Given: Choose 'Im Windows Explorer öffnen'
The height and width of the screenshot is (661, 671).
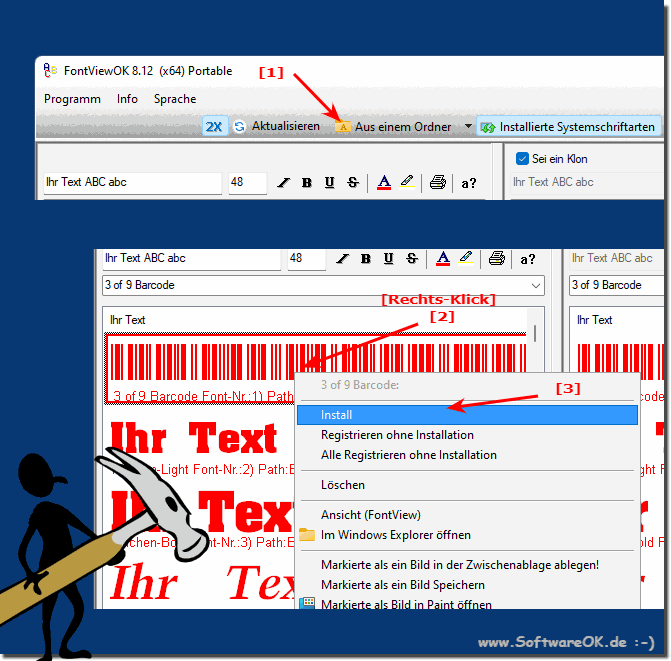Looking at the screenshot, I should click(467, 535).
